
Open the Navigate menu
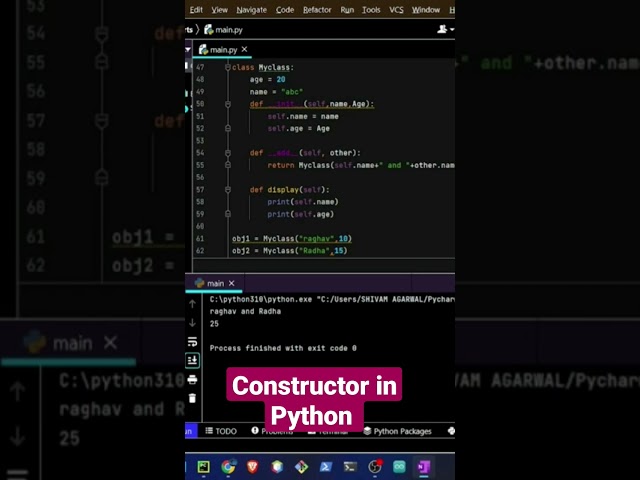coord(251,10)
